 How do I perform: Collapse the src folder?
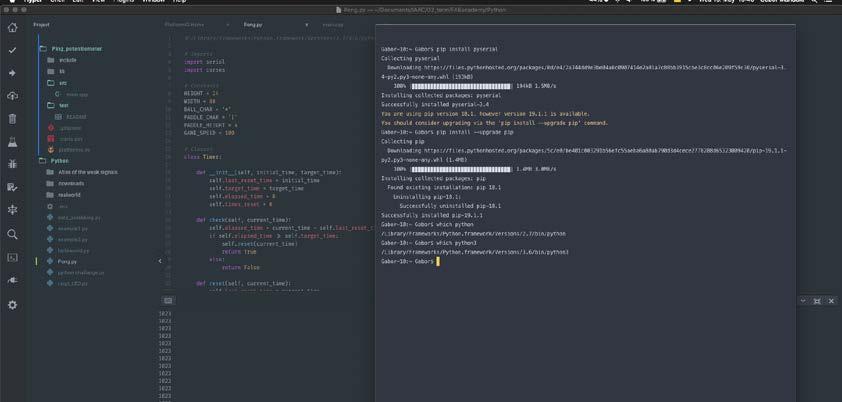click(56, 83)
